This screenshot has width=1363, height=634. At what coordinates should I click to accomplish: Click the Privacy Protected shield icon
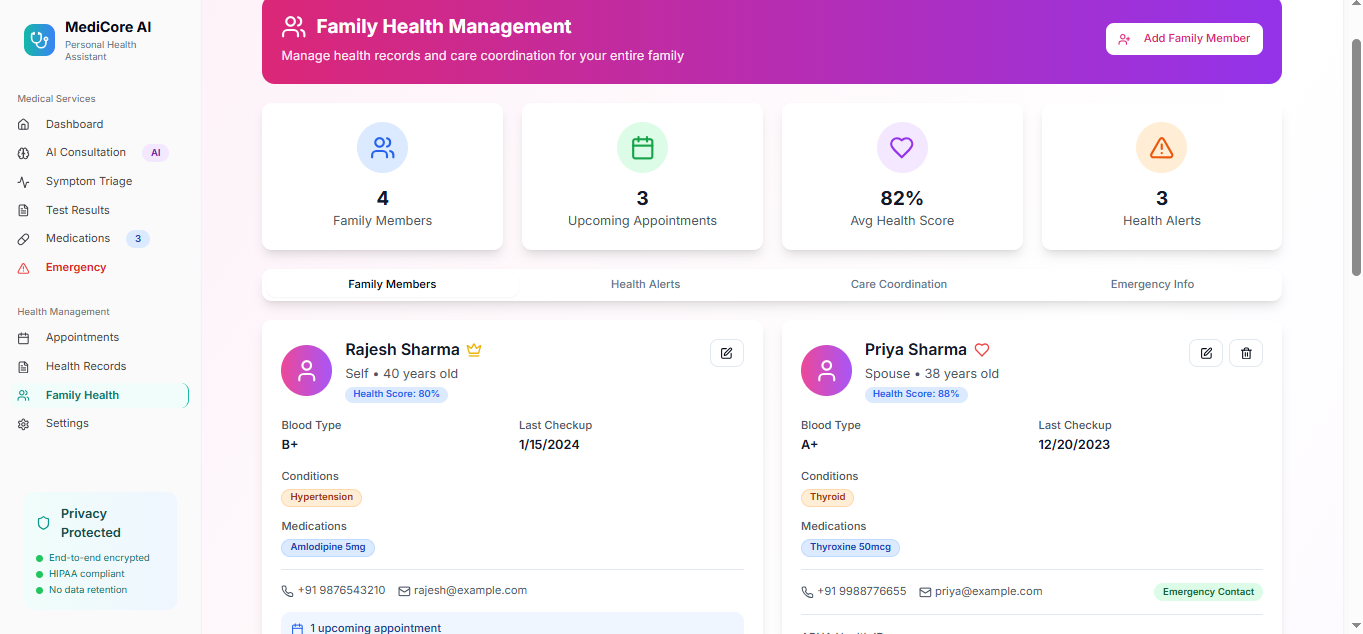pyautogui.click(x=43, y=523)
